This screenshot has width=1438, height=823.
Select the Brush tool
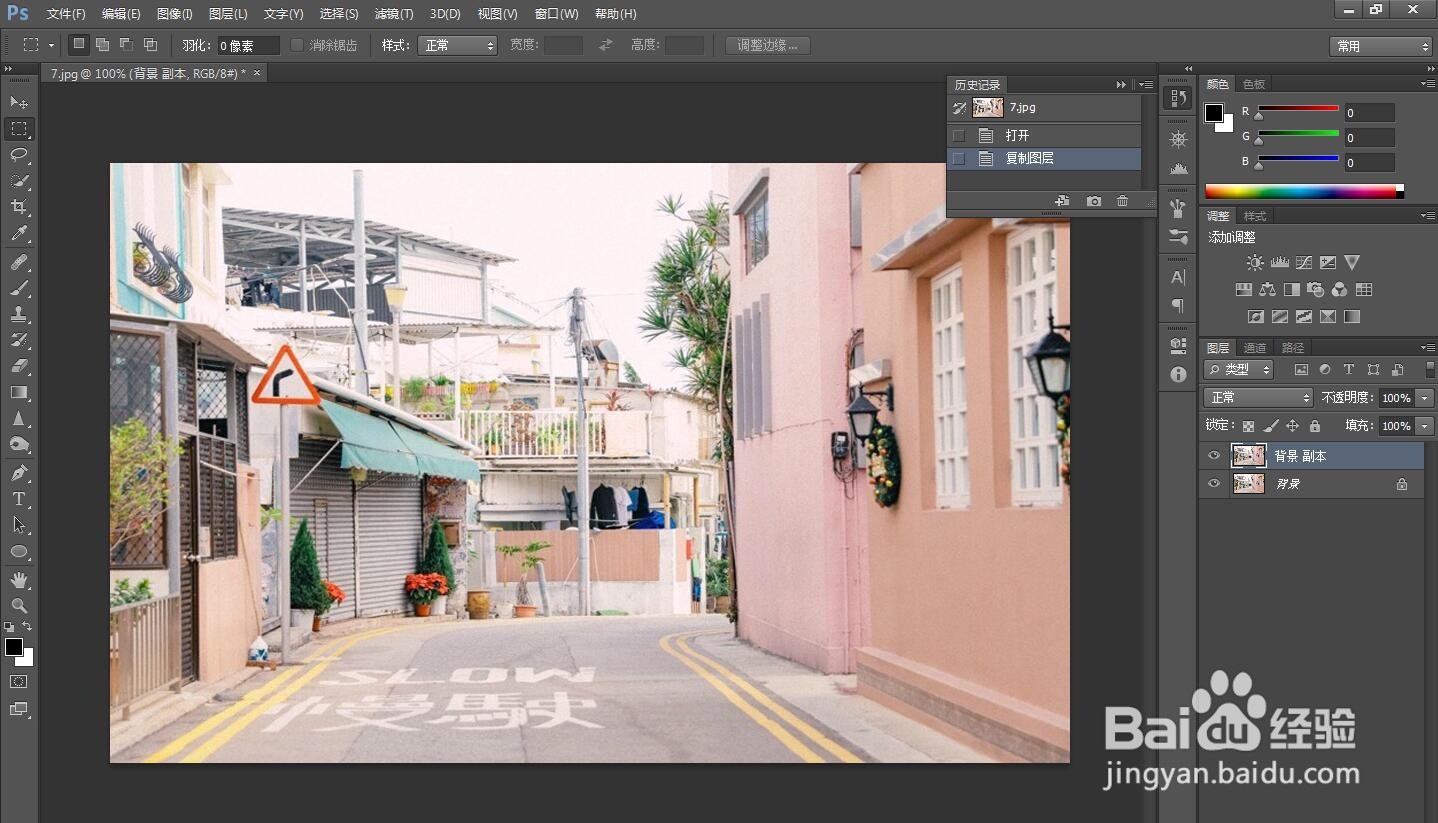[x=19, y=288]
